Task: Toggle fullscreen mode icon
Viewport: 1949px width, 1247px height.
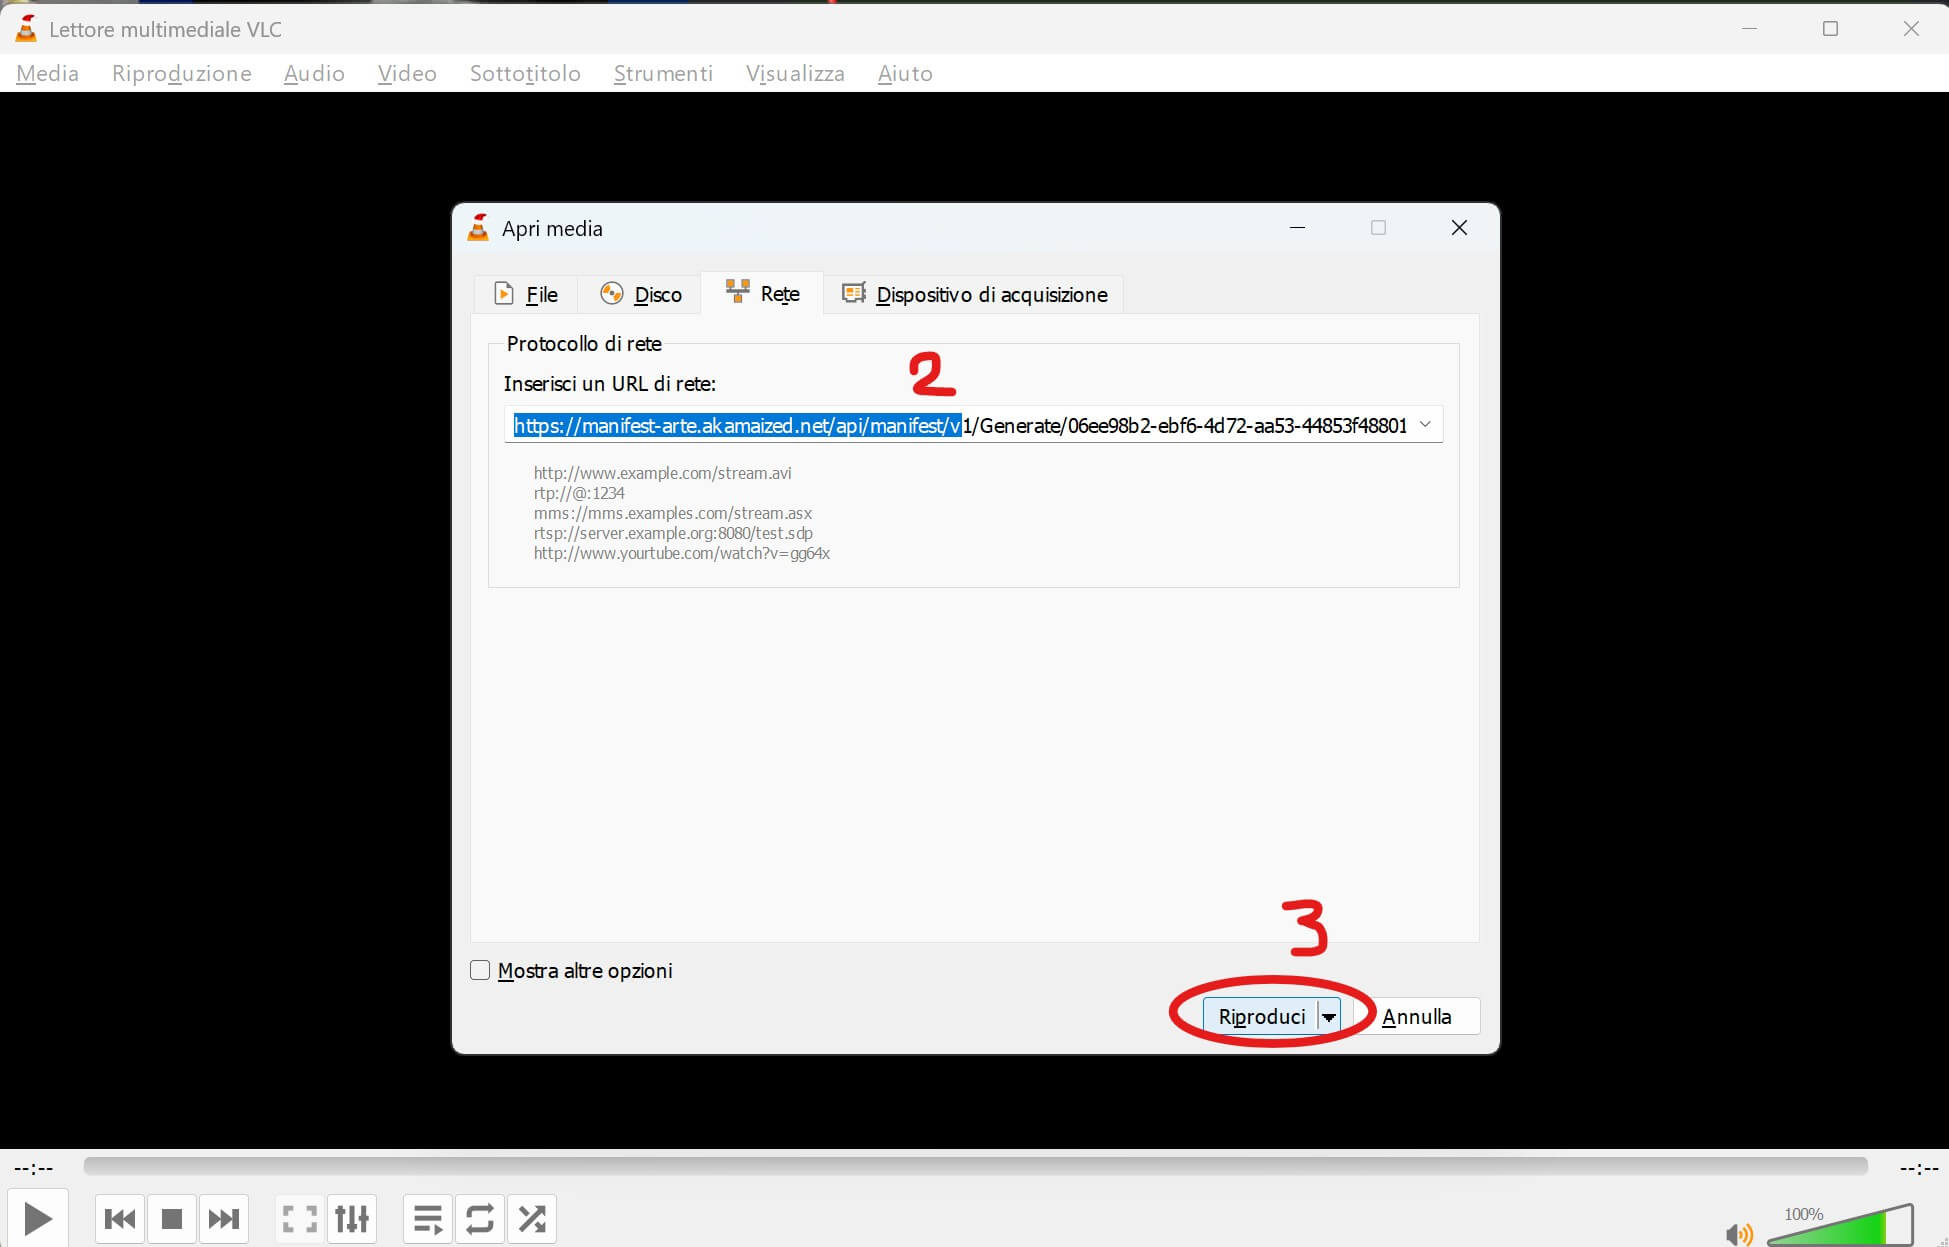Action: tap(299, 1219)
